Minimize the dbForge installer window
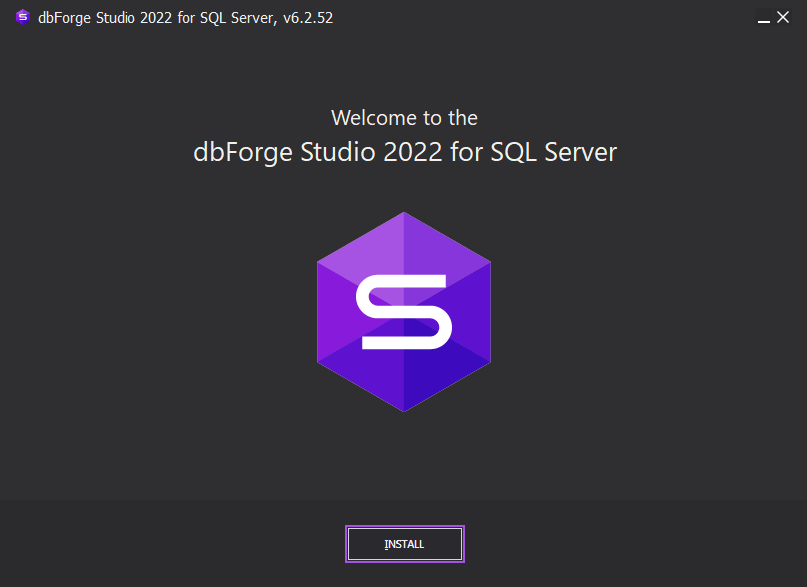This screenshot has height=587, width=807. (764, 18)
